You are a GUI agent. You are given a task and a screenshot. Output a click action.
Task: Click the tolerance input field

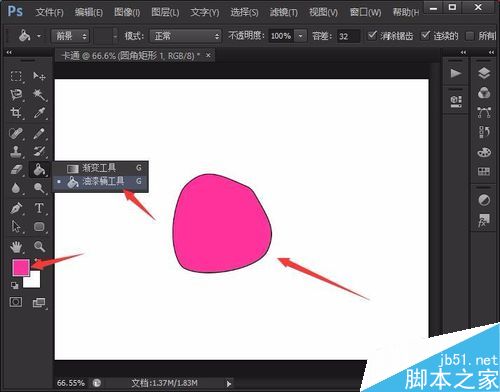[x=348, y=36]
